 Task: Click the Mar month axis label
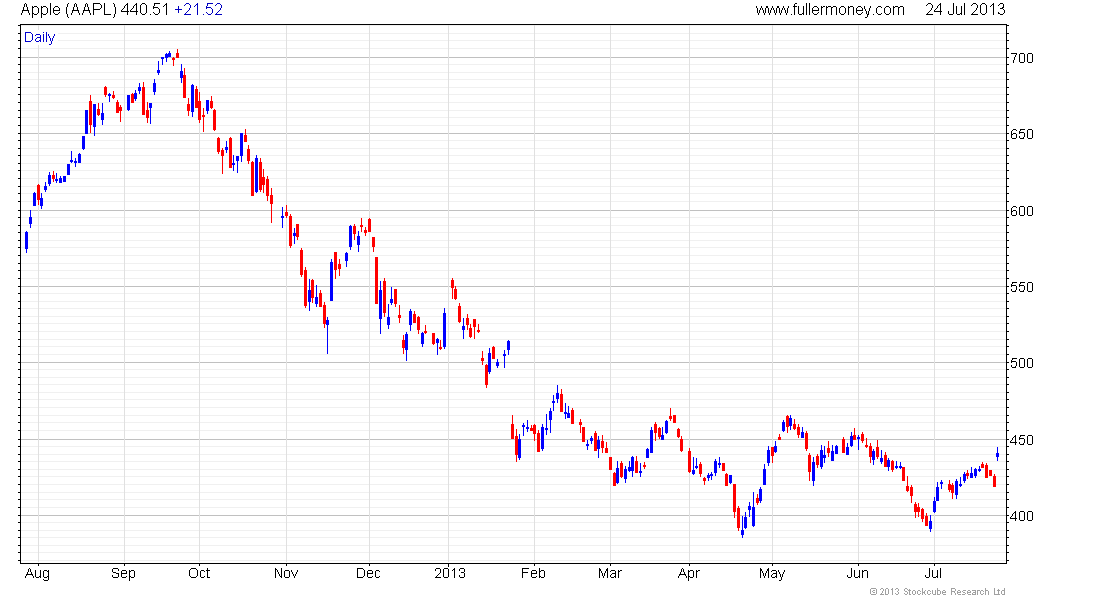pyautogui.click(x=610, y=573)
